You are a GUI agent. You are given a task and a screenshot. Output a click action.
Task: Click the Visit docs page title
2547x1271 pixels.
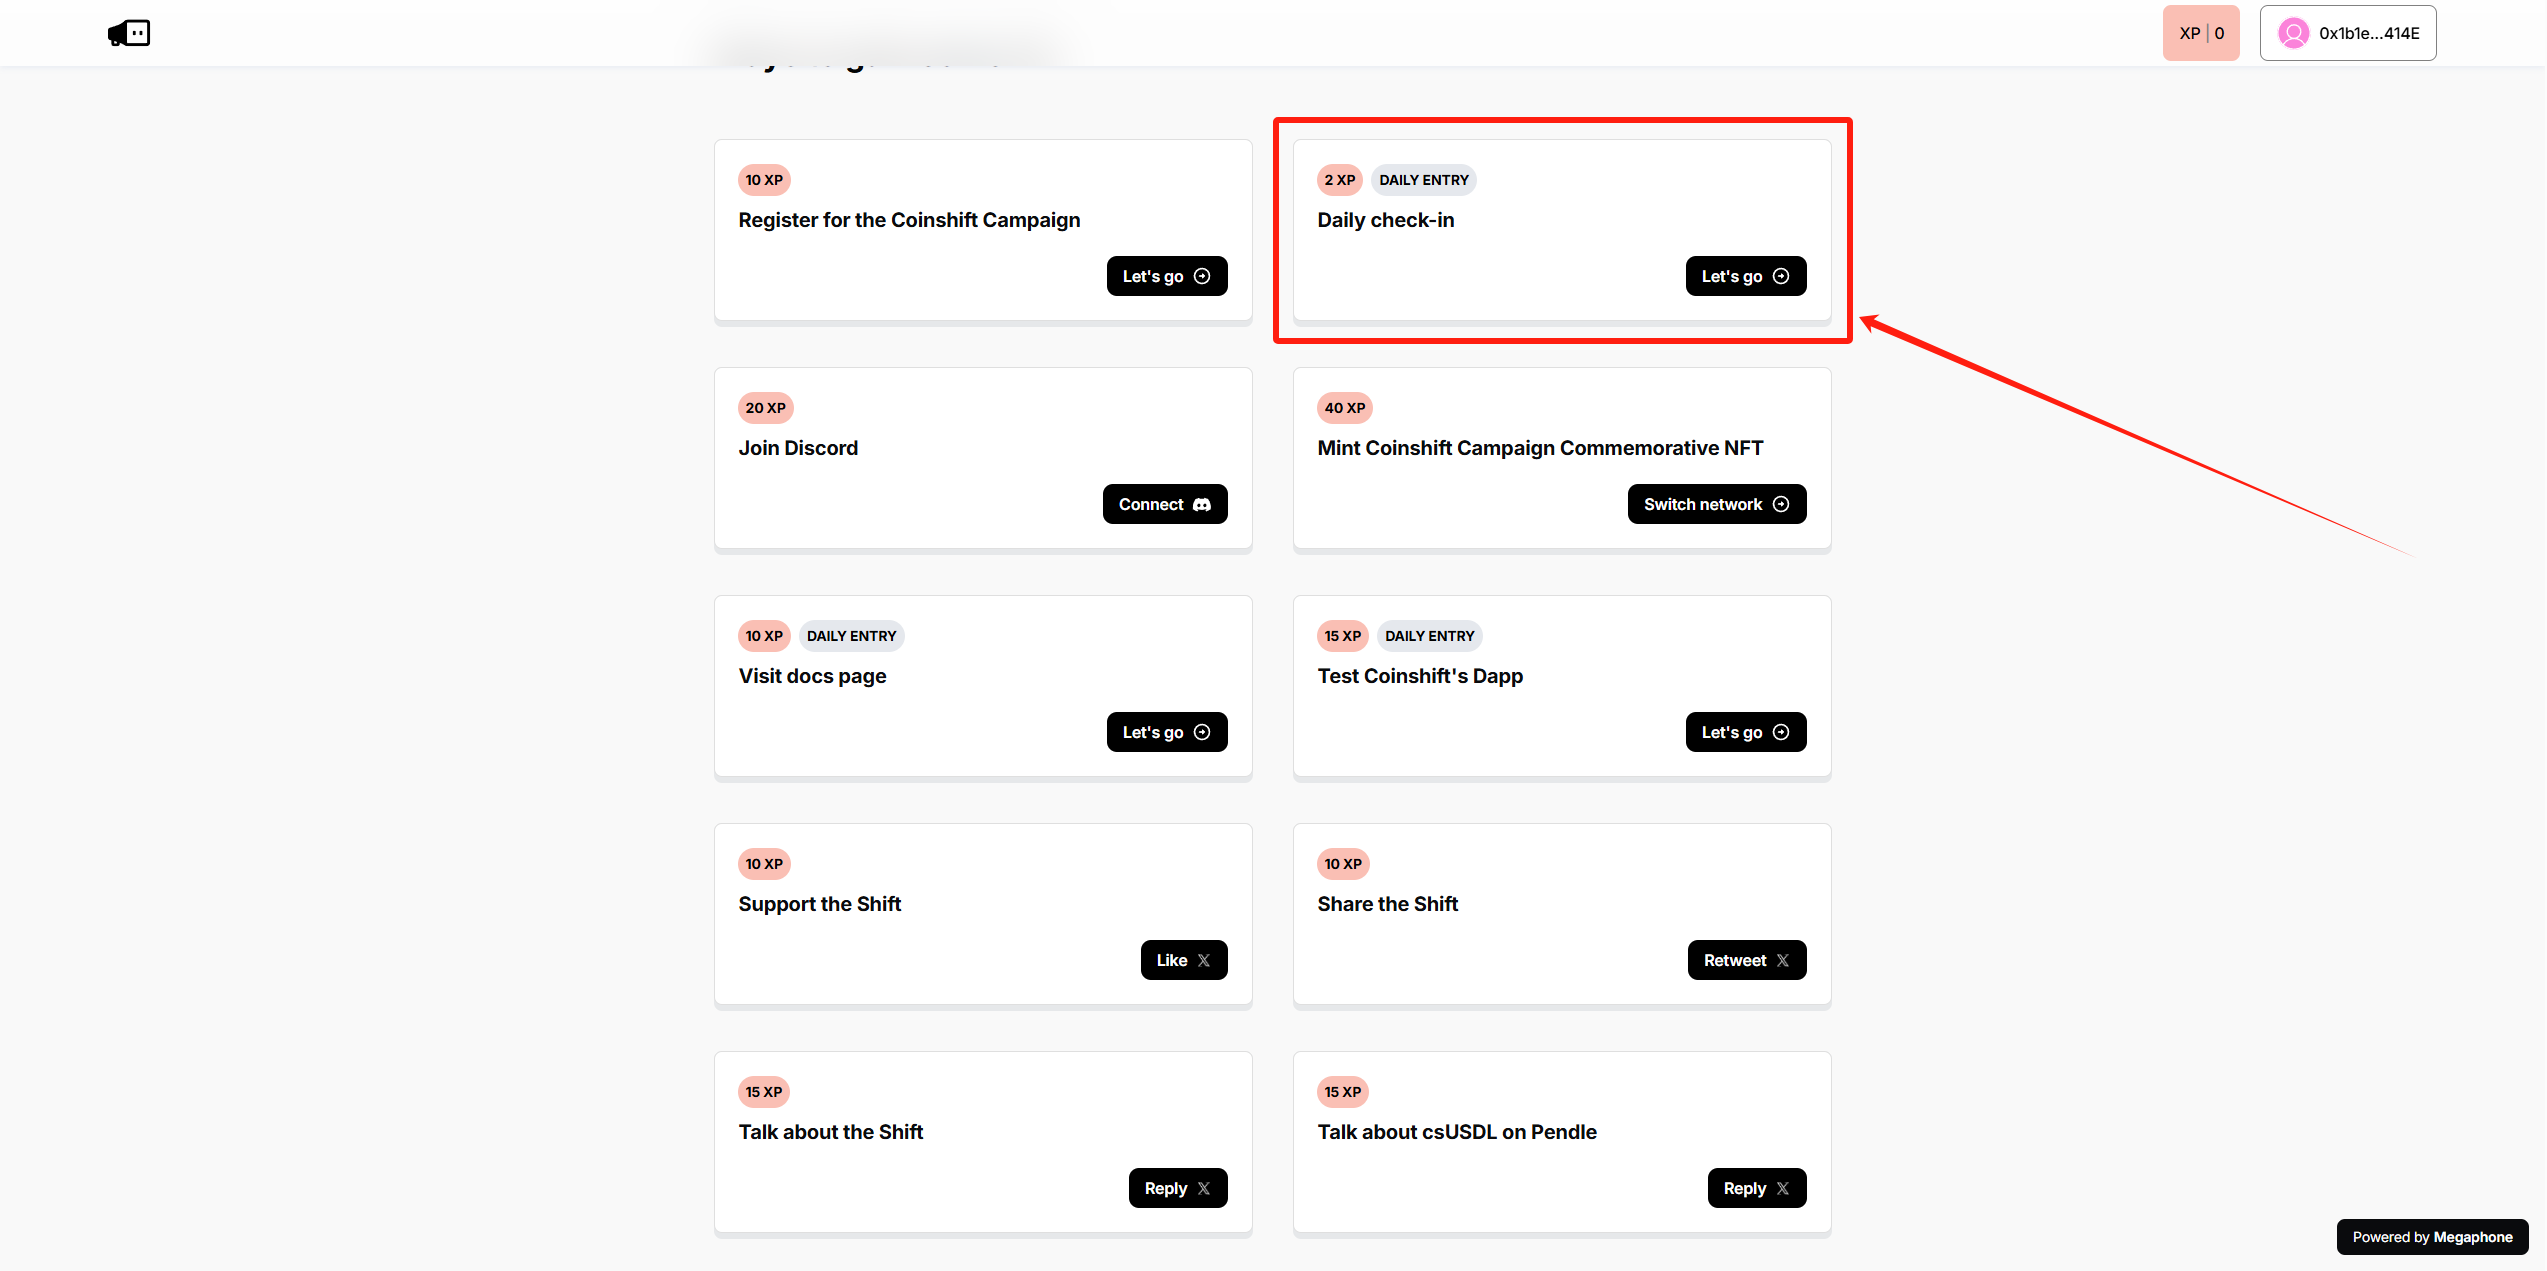point(812,676)
